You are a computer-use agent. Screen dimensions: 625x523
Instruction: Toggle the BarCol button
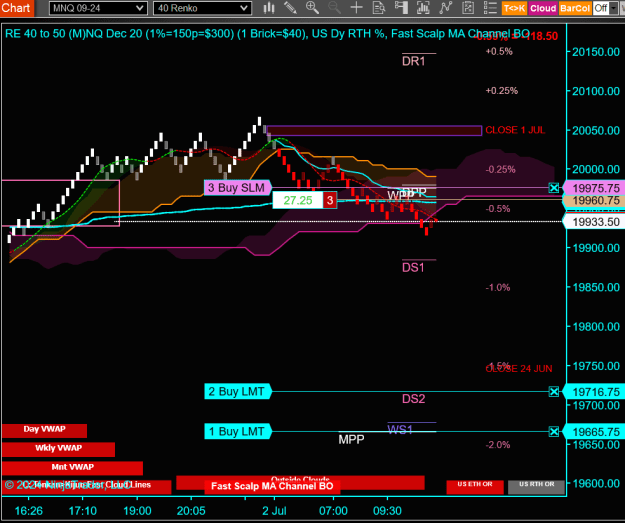coord(574,8)
